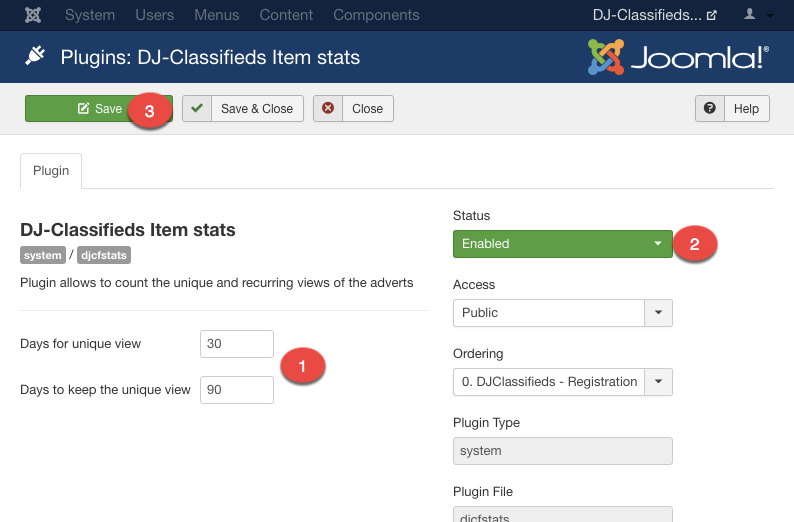Click the plugin plug icon in header

(35, 56)
